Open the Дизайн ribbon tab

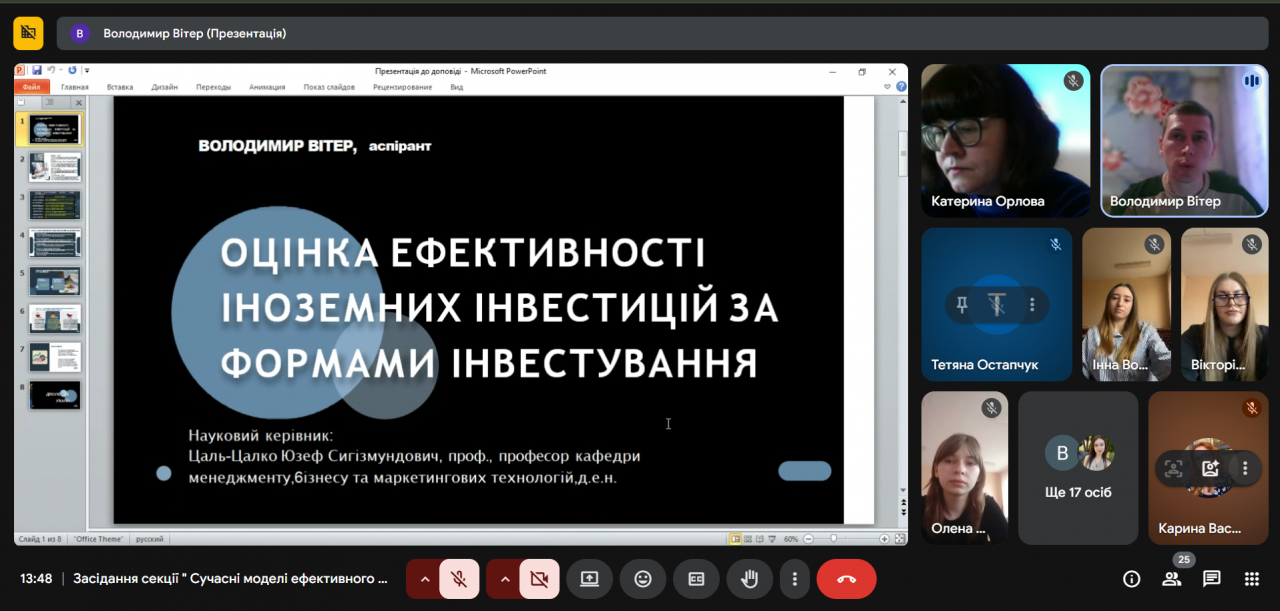[165, 87]
